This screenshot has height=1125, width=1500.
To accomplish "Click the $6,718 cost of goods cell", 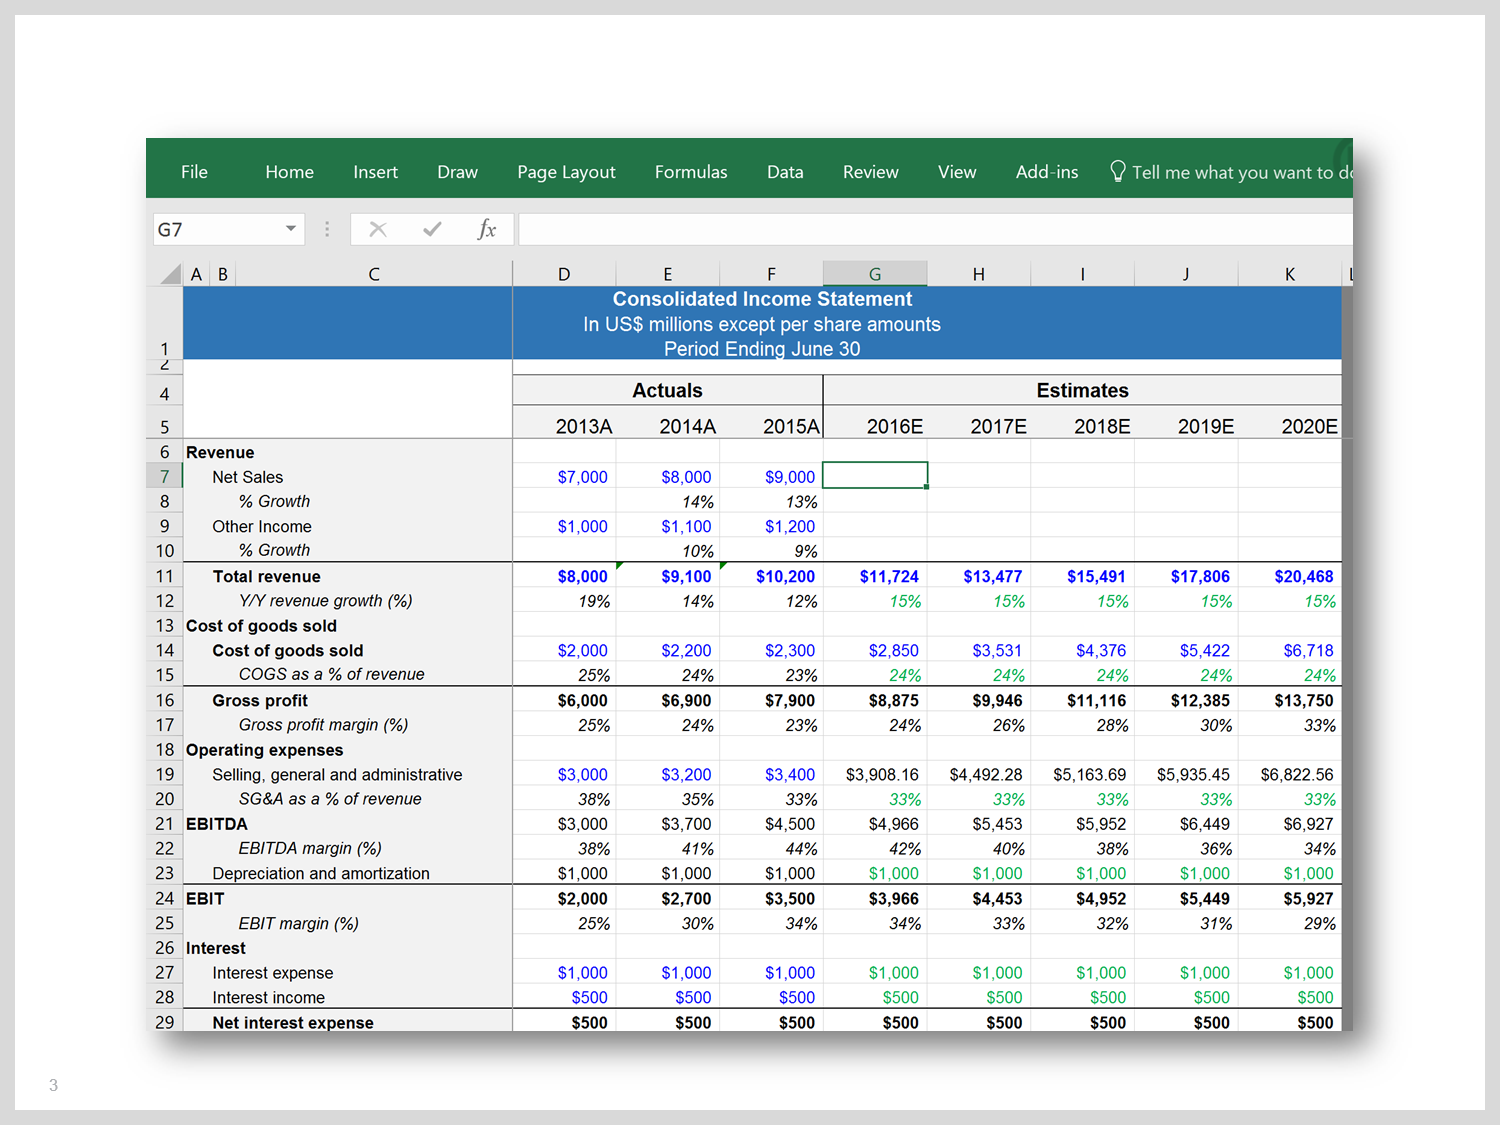I will [x=1290, y=650].
